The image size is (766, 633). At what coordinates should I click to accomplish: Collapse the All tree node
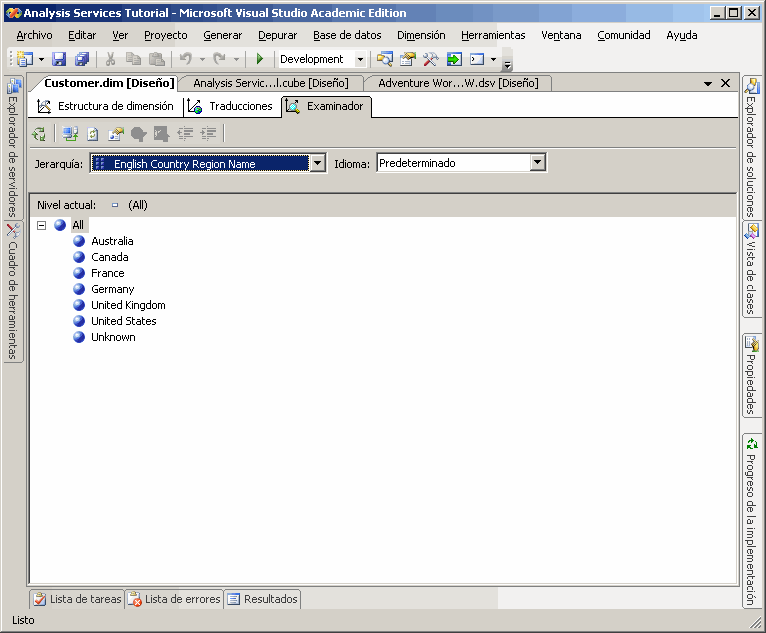point(42,225)
